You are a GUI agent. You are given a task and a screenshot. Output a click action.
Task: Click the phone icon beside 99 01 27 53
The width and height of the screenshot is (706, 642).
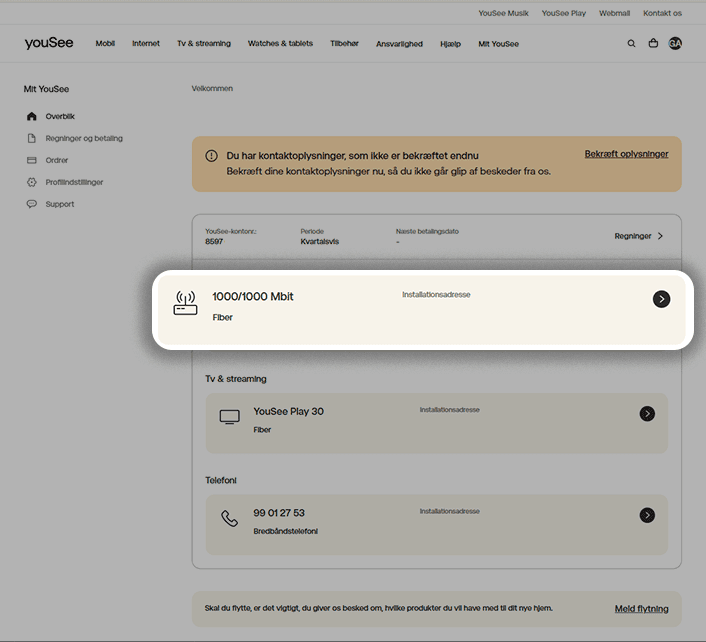click(230, 518)
